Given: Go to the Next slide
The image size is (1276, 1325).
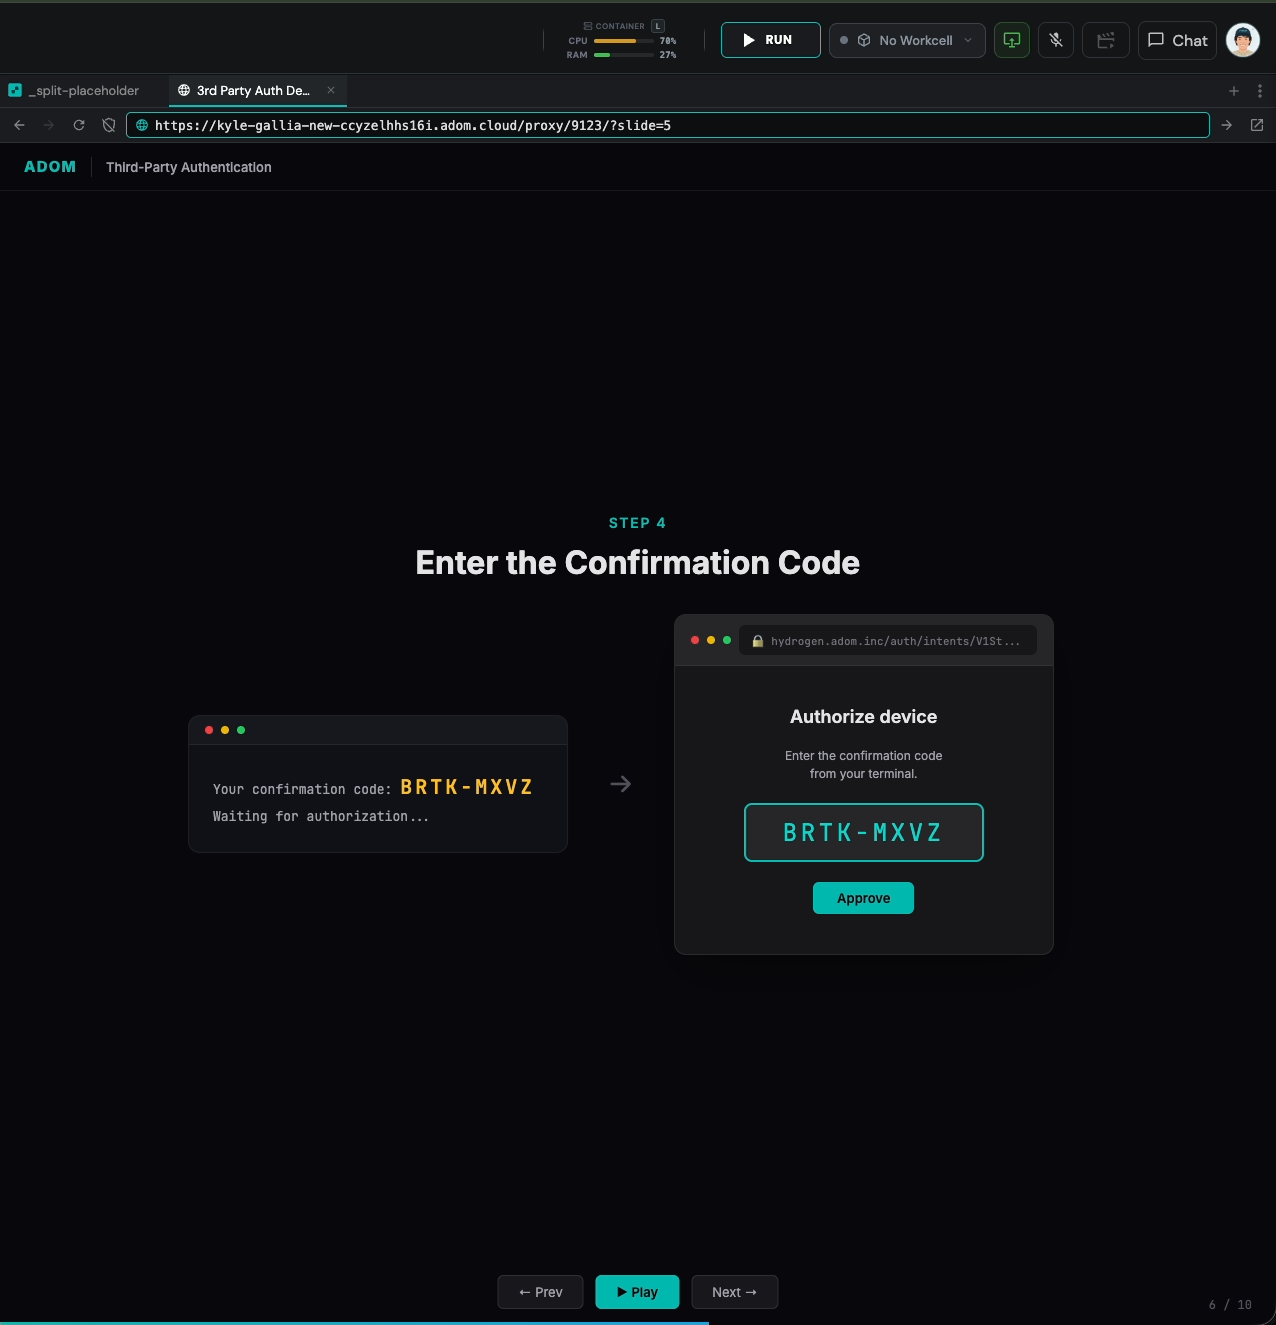Looking at the screenshot, I should pyautogui.click(x=734, y=1292).
